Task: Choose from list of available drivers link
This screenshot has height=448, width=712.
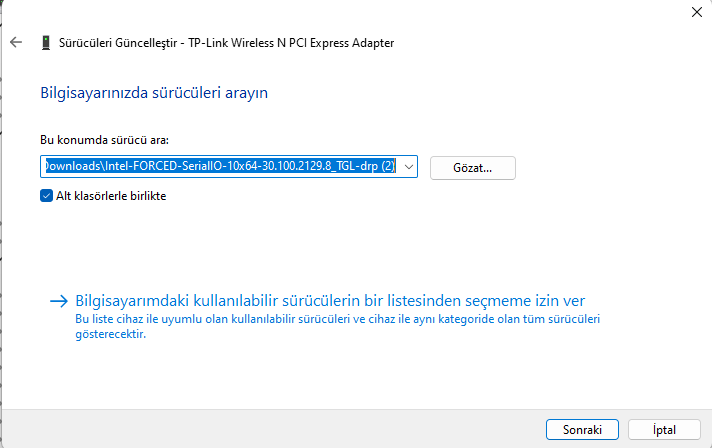Action: tap(330, 300)
